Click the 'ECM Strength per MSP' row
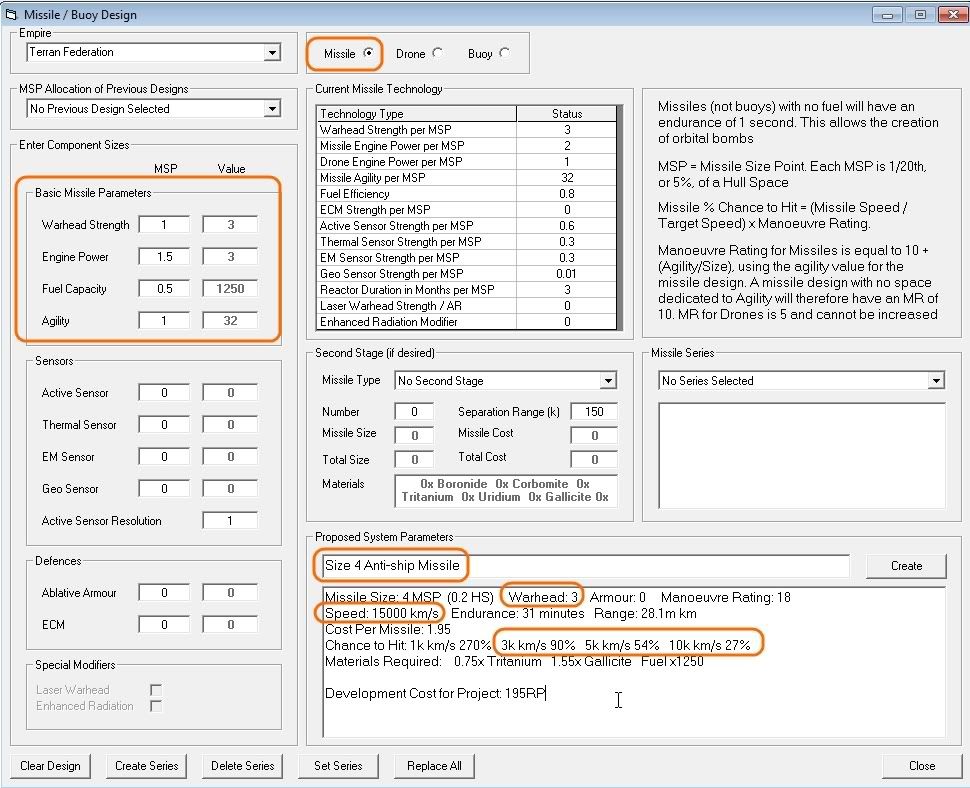Image resolution: width=970 pixels, height=788 pixels. click(x=467, y=210)
